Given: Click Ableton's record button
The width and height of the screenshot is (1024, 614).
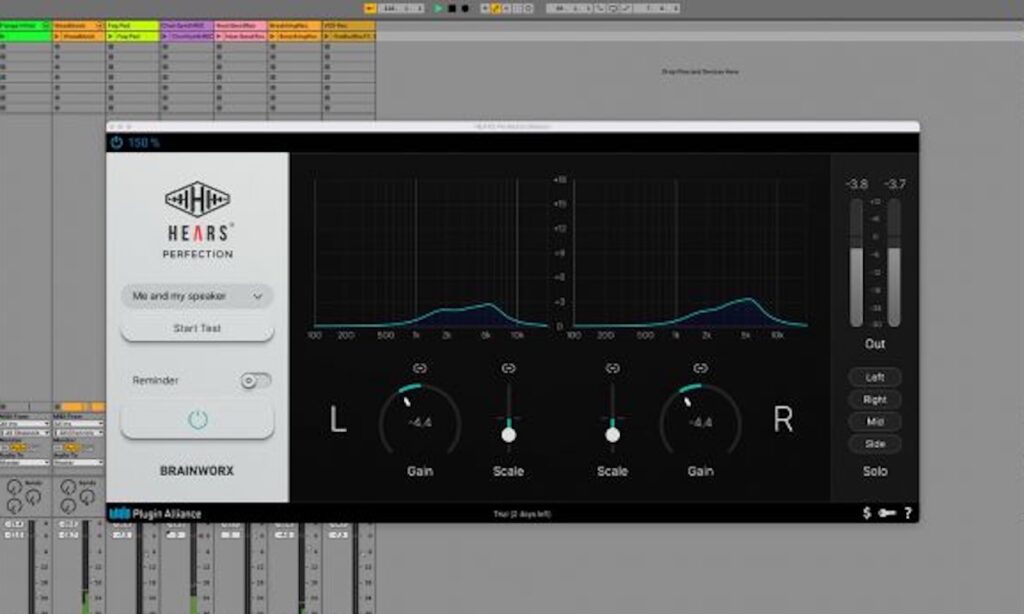Looking at the screenshot, I should tap(465, 8).
